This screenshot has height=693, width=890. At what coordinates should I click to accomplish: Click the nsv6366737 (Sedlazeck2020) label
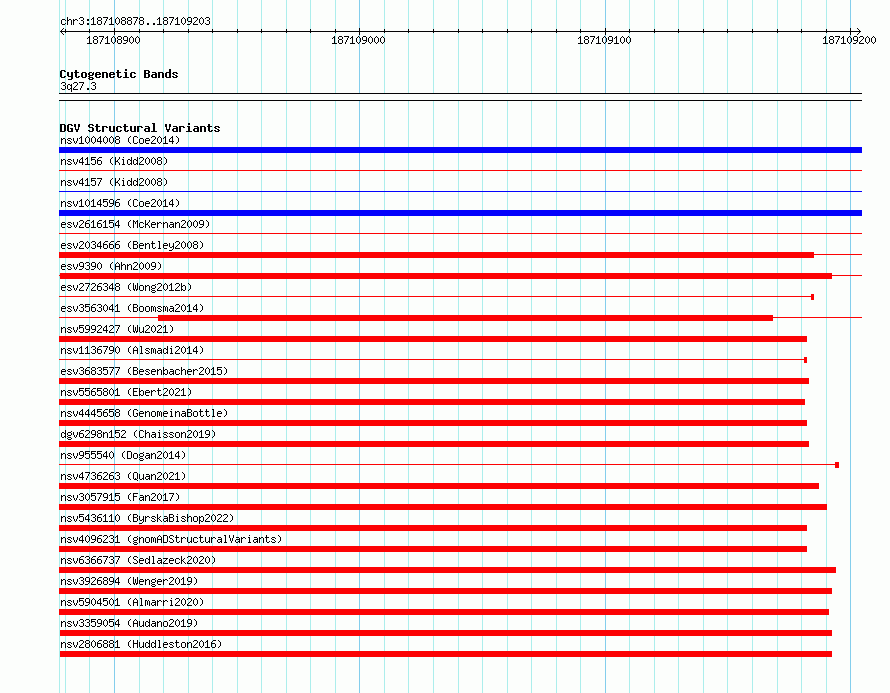[138, 560]
